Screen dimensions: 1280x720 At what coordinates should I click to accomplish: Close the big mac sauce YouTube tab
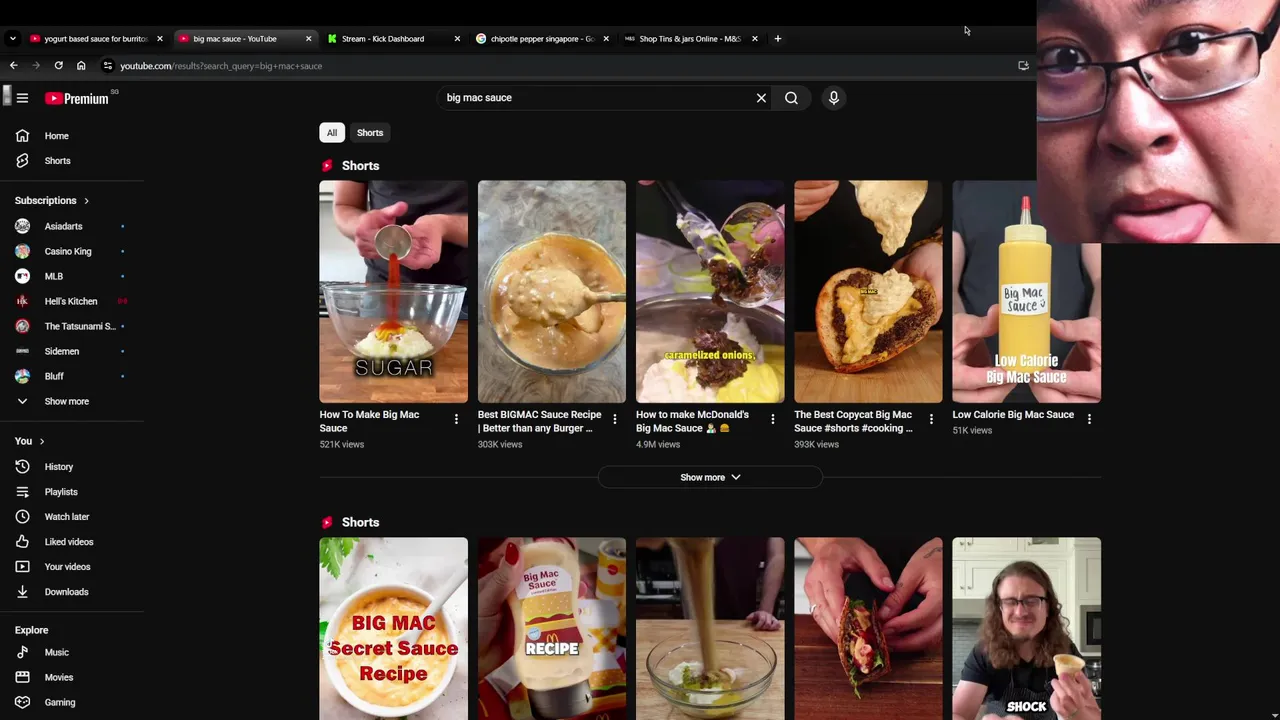pyautogui.click(x=308, y=39)
